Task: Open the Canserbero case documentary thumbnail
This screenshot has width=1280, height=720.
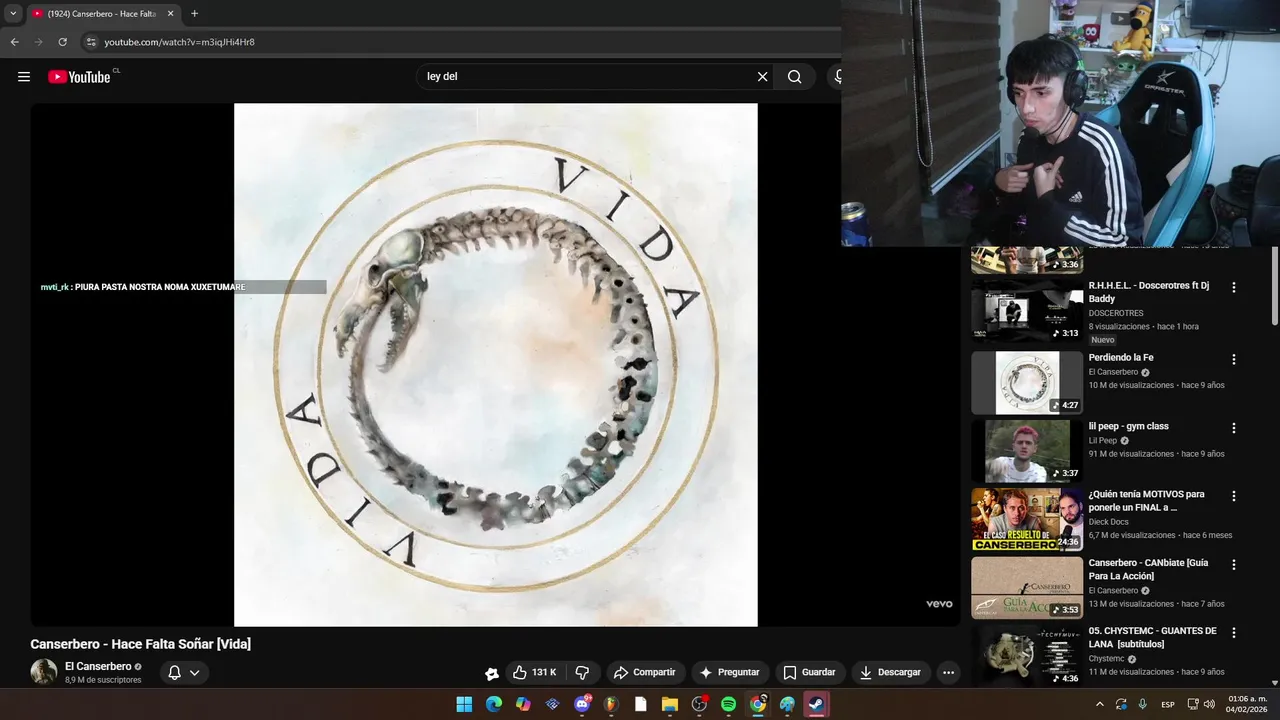Action: coord(1027,519)
